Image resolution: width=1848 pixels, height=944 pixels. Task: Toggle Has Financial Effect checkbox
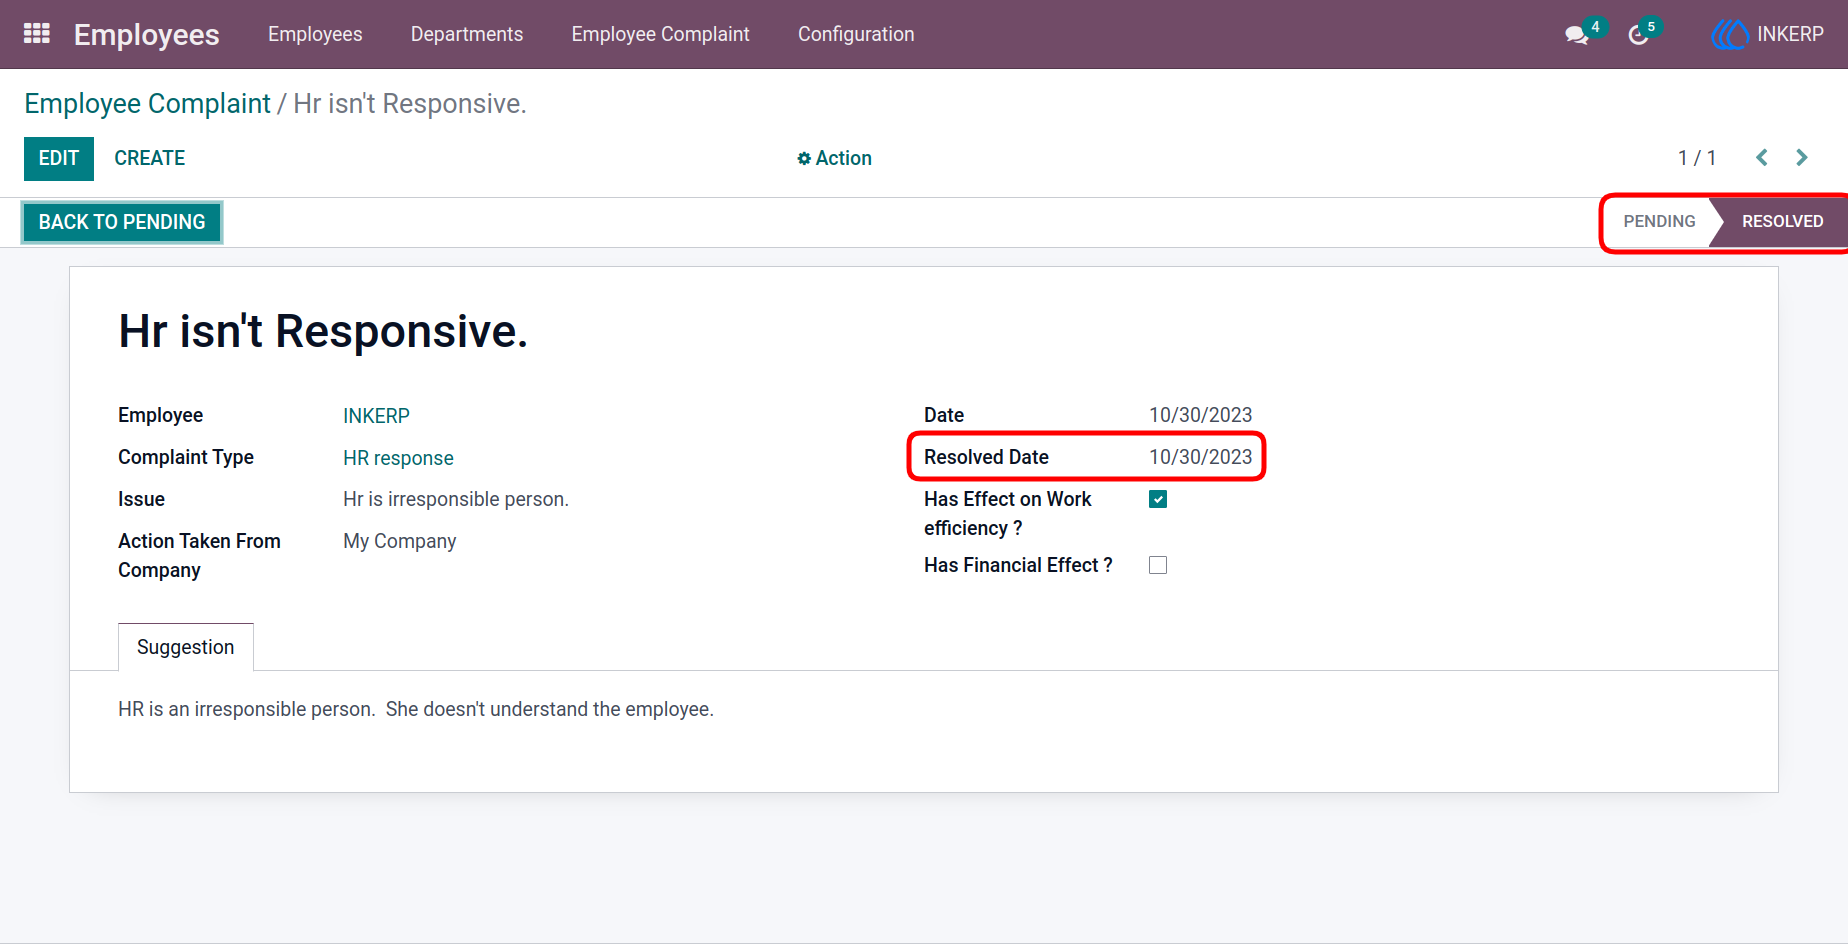pyautogui.click(x=1158, y=565)
